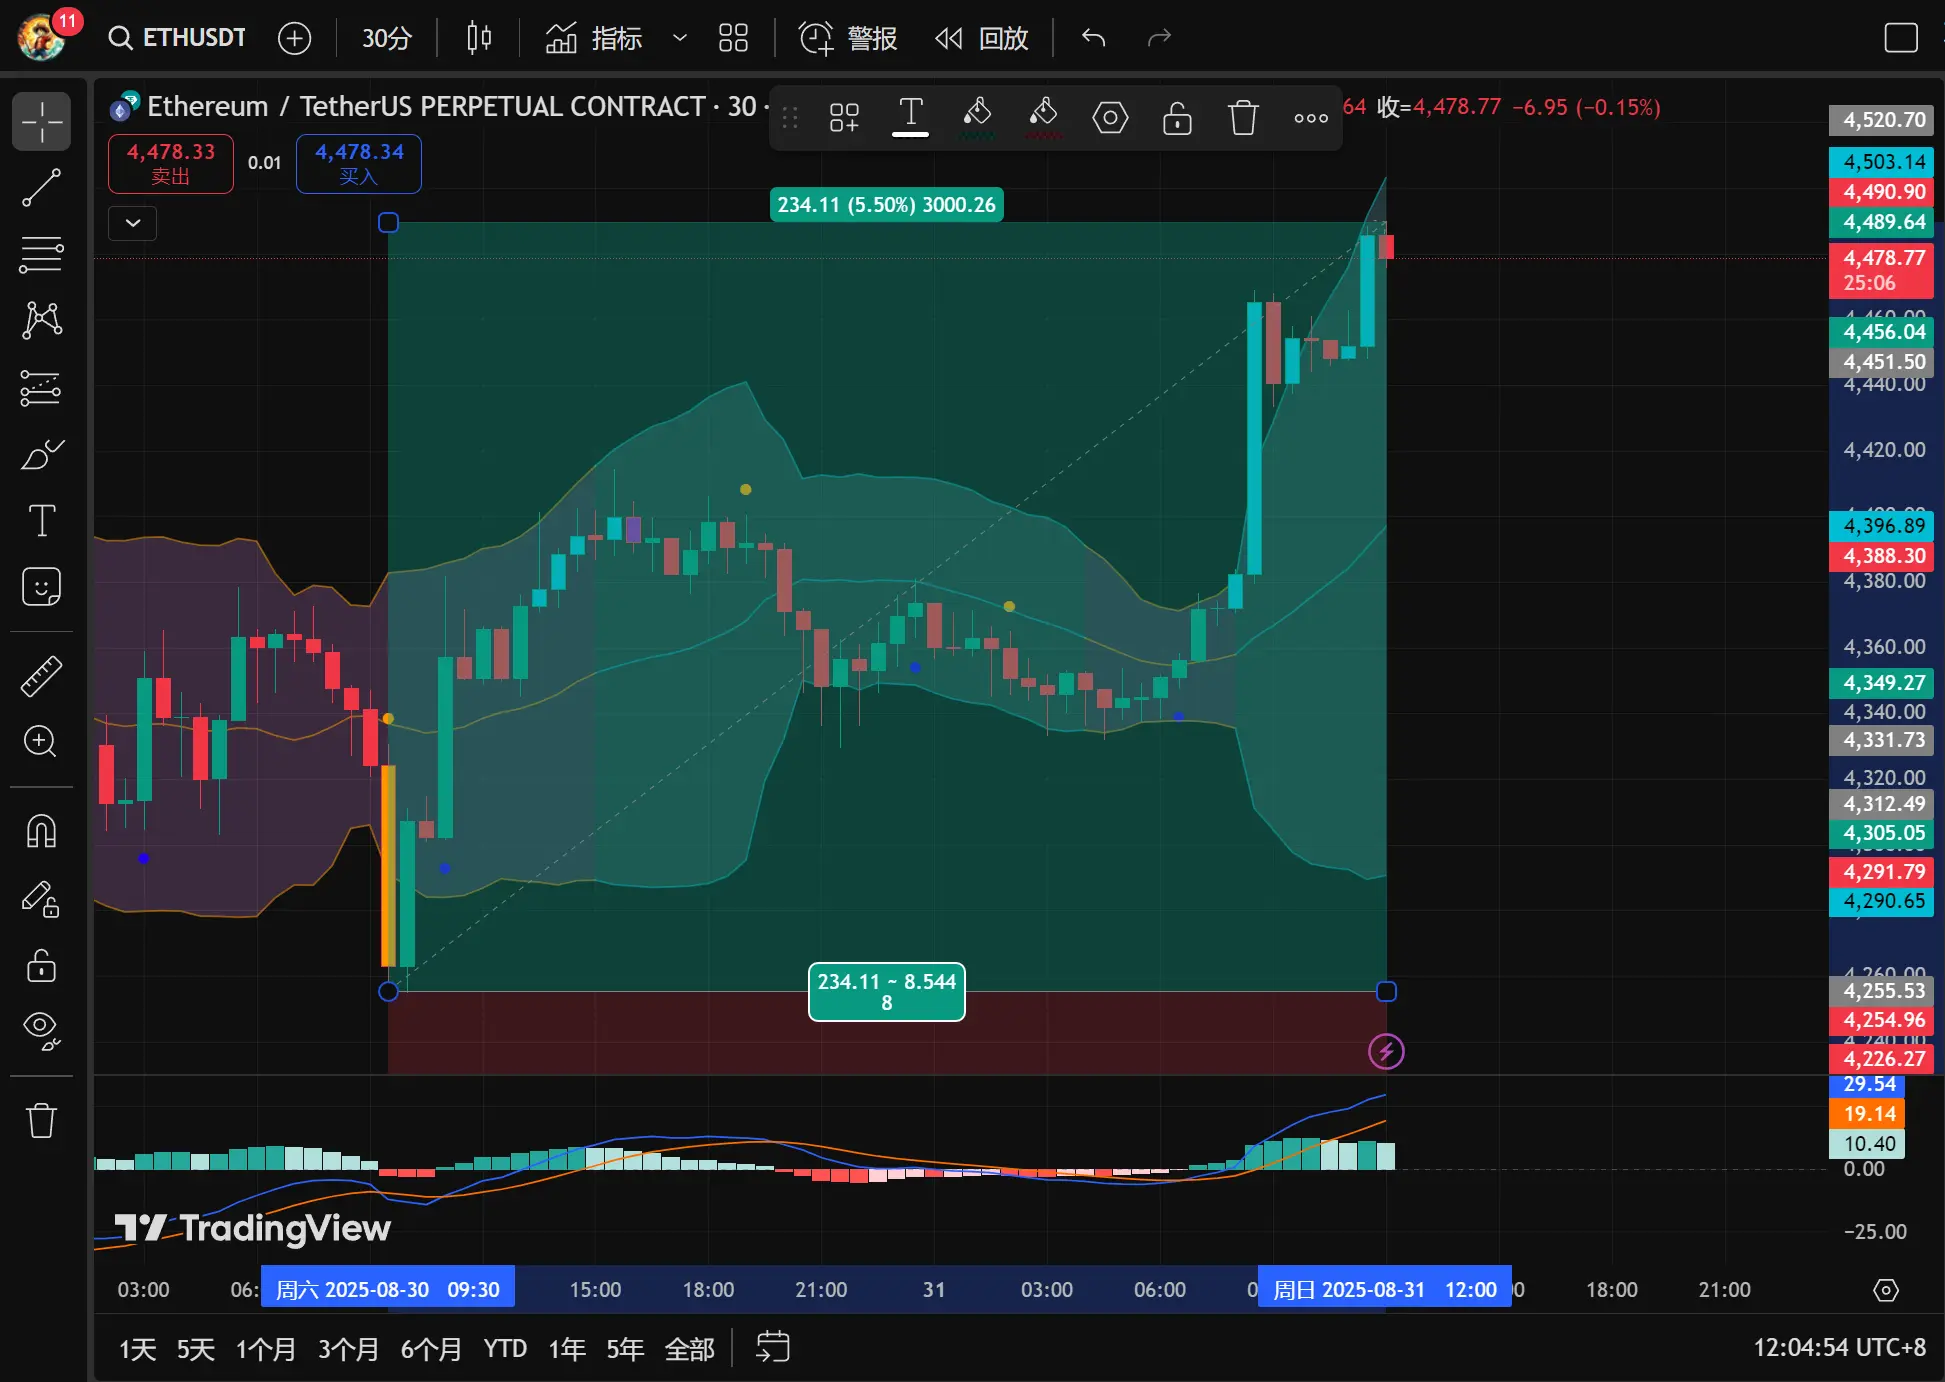
Task: Start bar replay with 回放 button
Action: click(x=981, y=38)
